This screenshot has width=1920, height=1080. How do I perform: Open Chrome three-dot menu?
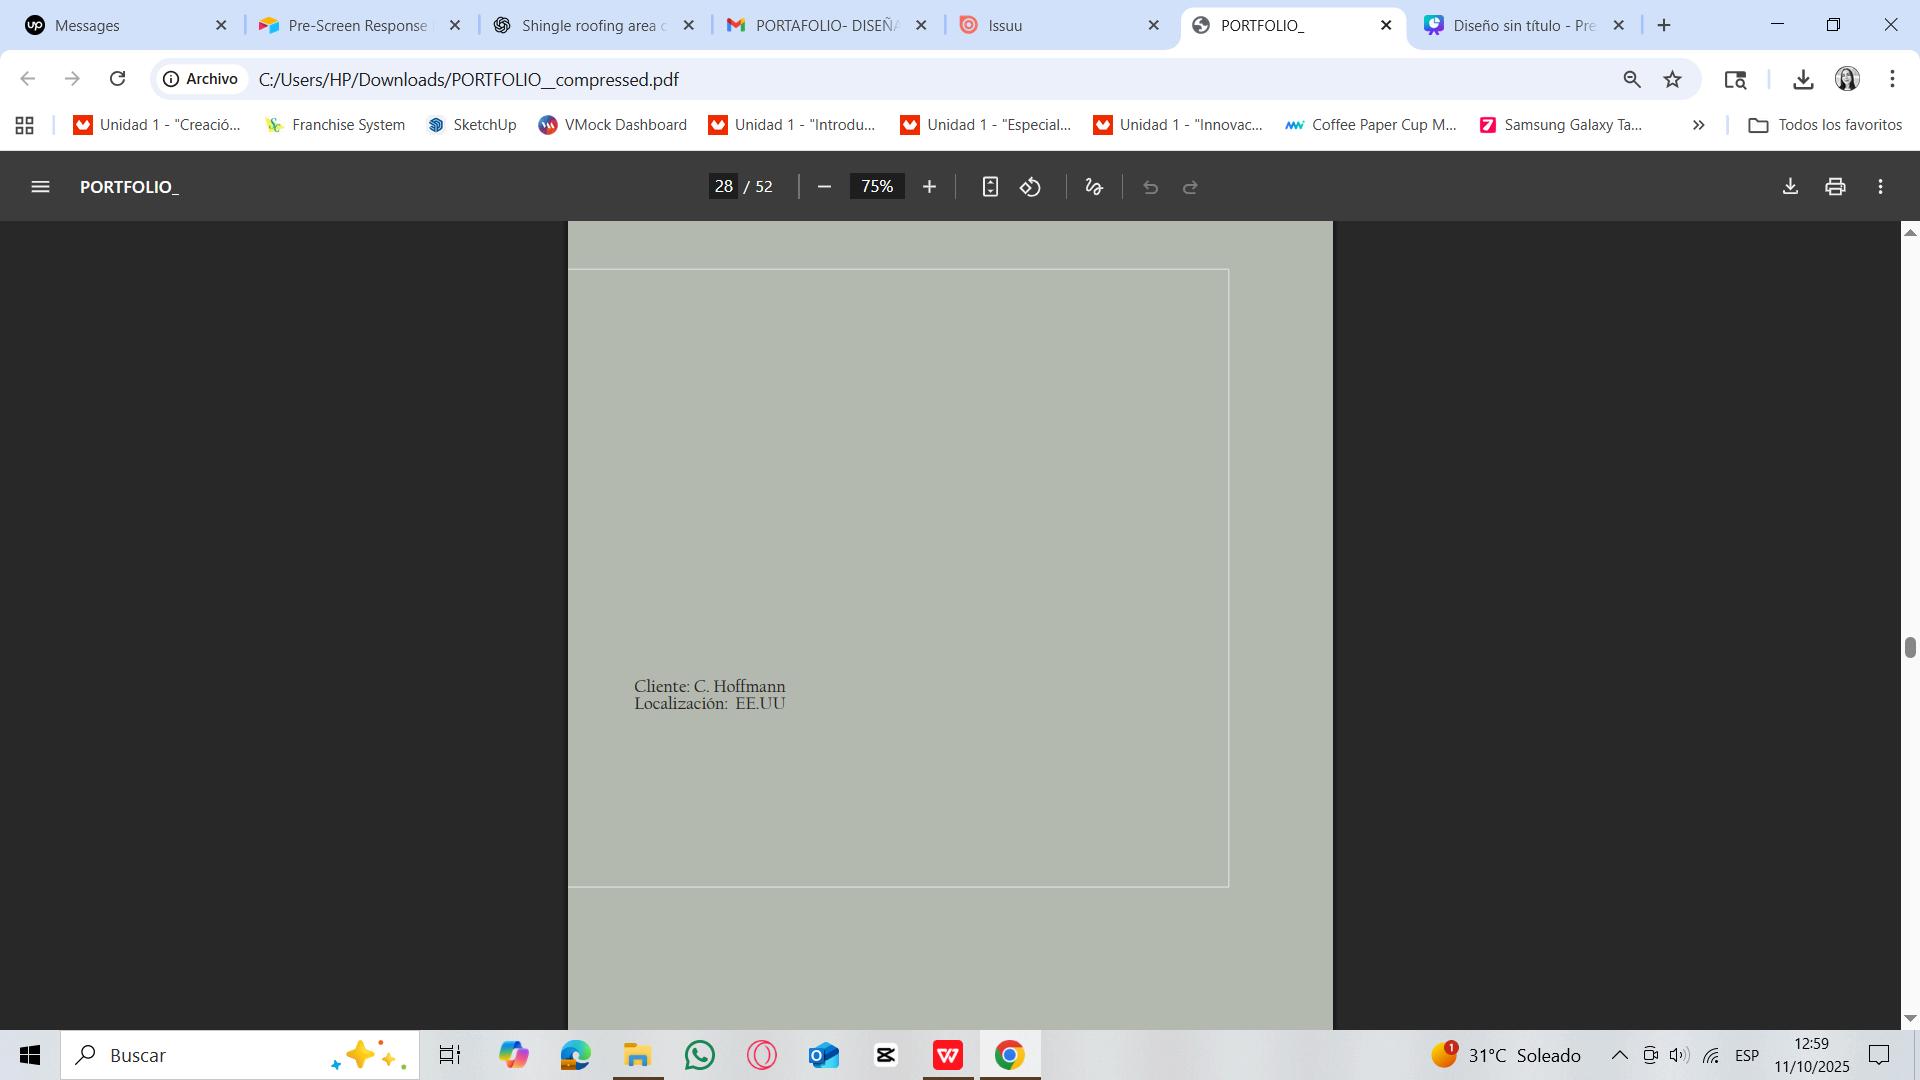pos(1892,79)
